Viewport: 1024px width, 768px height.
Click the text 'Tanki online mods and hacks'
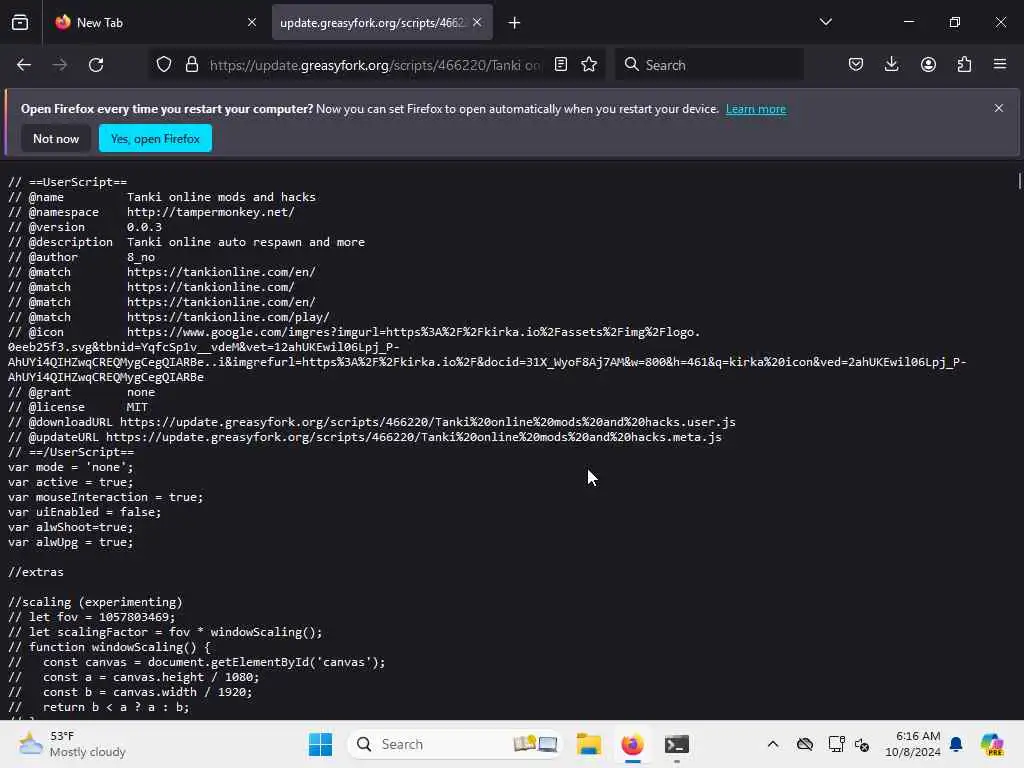221,197
